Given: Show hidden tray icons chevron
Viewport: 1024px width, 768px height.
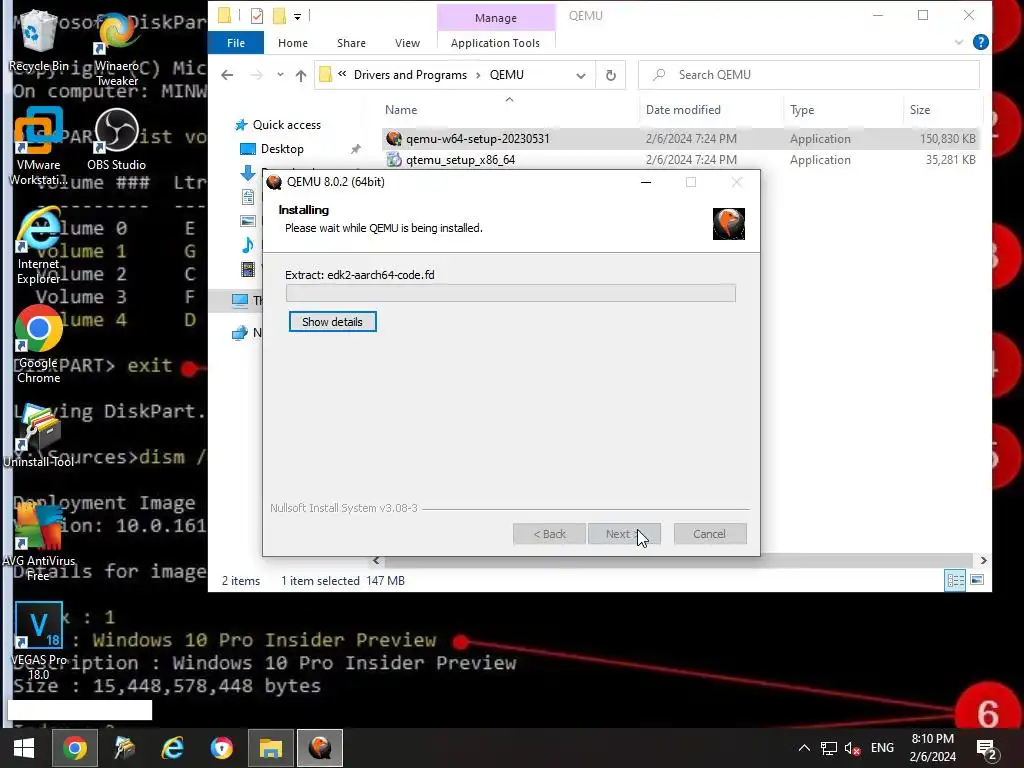Looking at the screenshot, I should [x=805, y=748].
